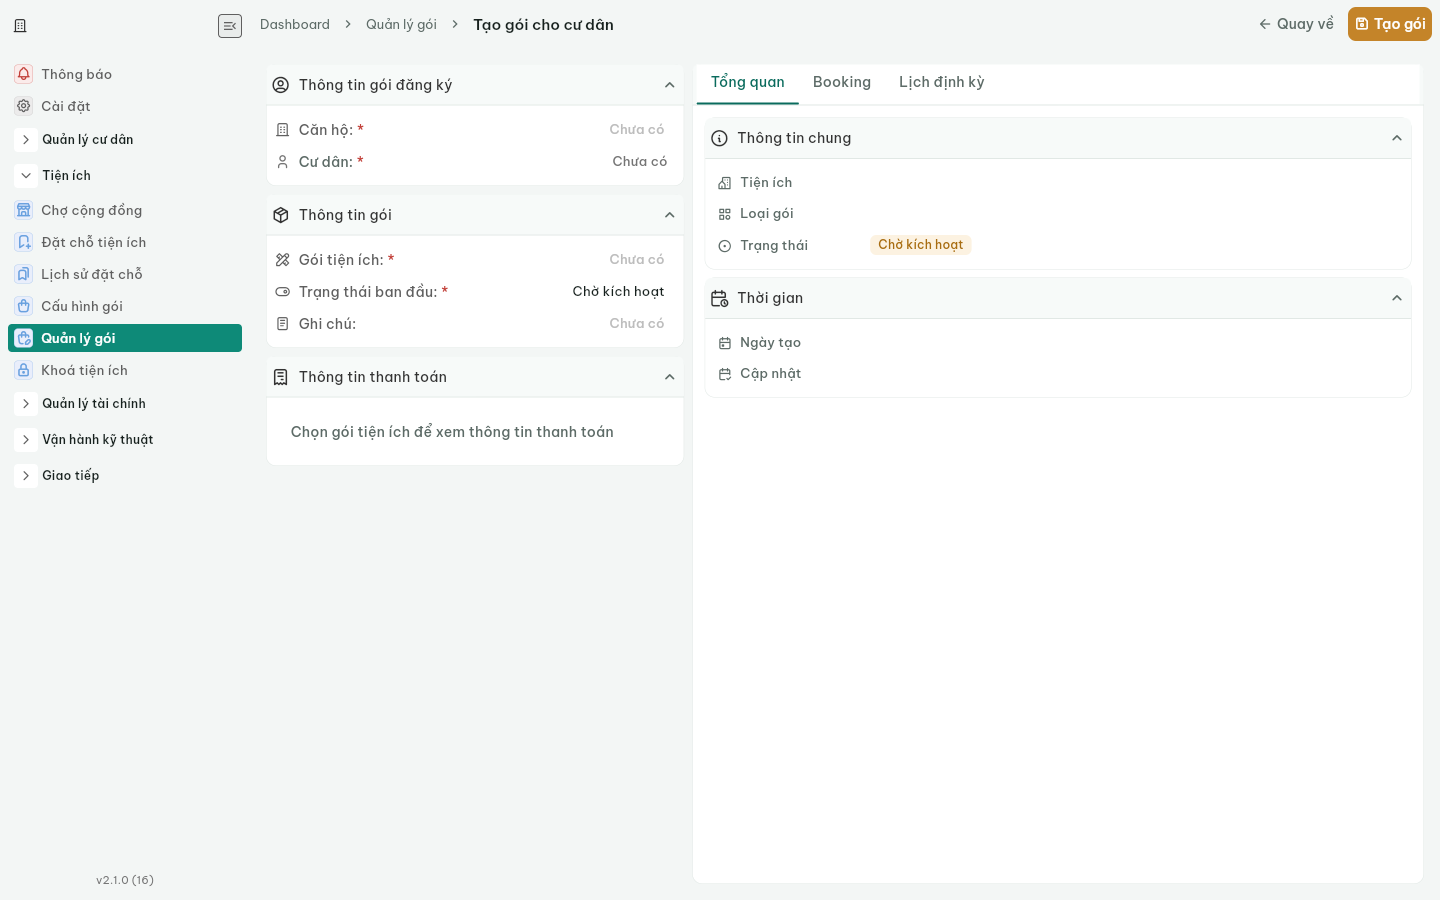1440x900 pixels.
Task: Open Khoá tiện ích lock icon
Action: coord(24,370)
